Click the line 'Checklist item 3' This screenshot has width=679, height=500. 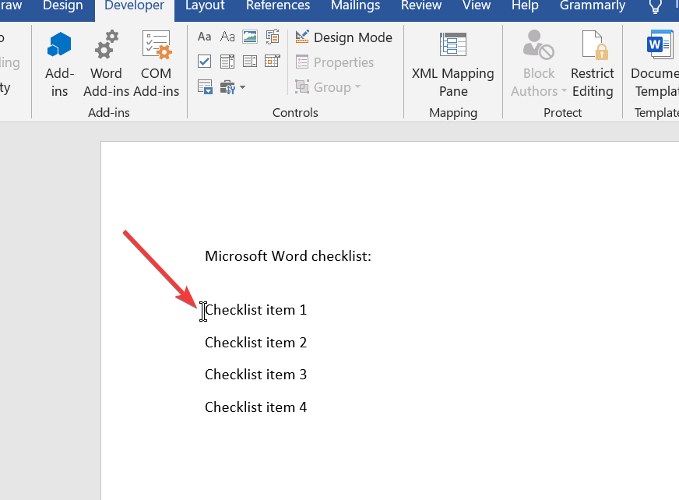click(x=255, y=374)
